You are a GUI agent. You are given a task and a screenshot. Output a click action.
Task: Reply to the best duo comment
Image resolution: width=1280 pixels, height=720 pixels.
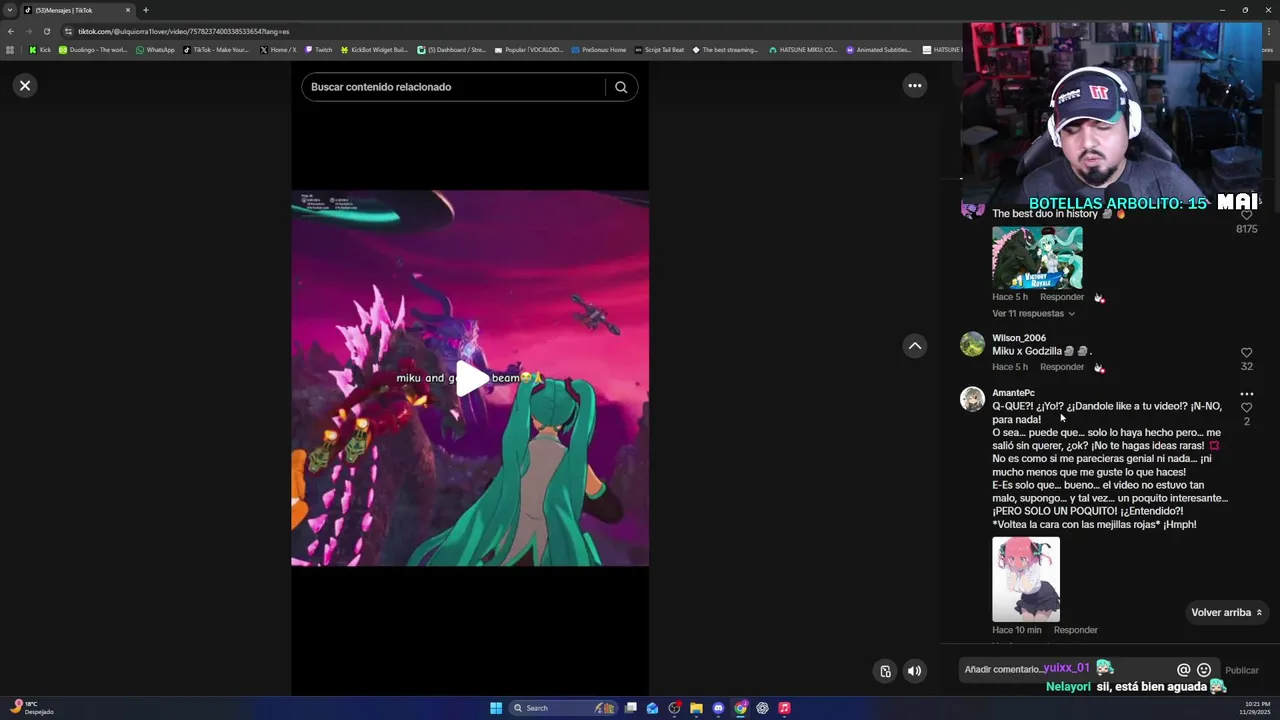(x=1062, y=297)
